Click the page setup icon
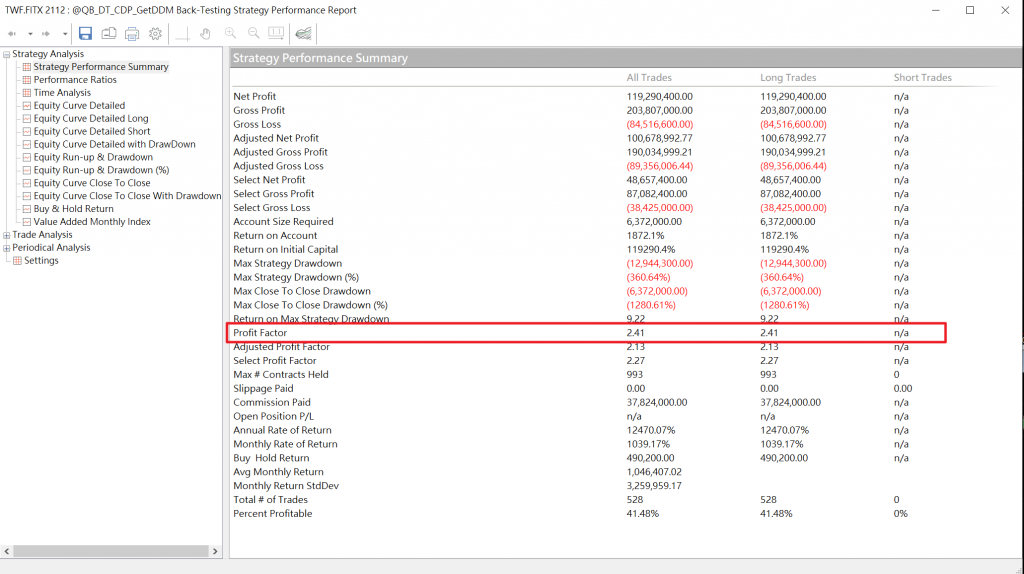 (x=108, y=34)
